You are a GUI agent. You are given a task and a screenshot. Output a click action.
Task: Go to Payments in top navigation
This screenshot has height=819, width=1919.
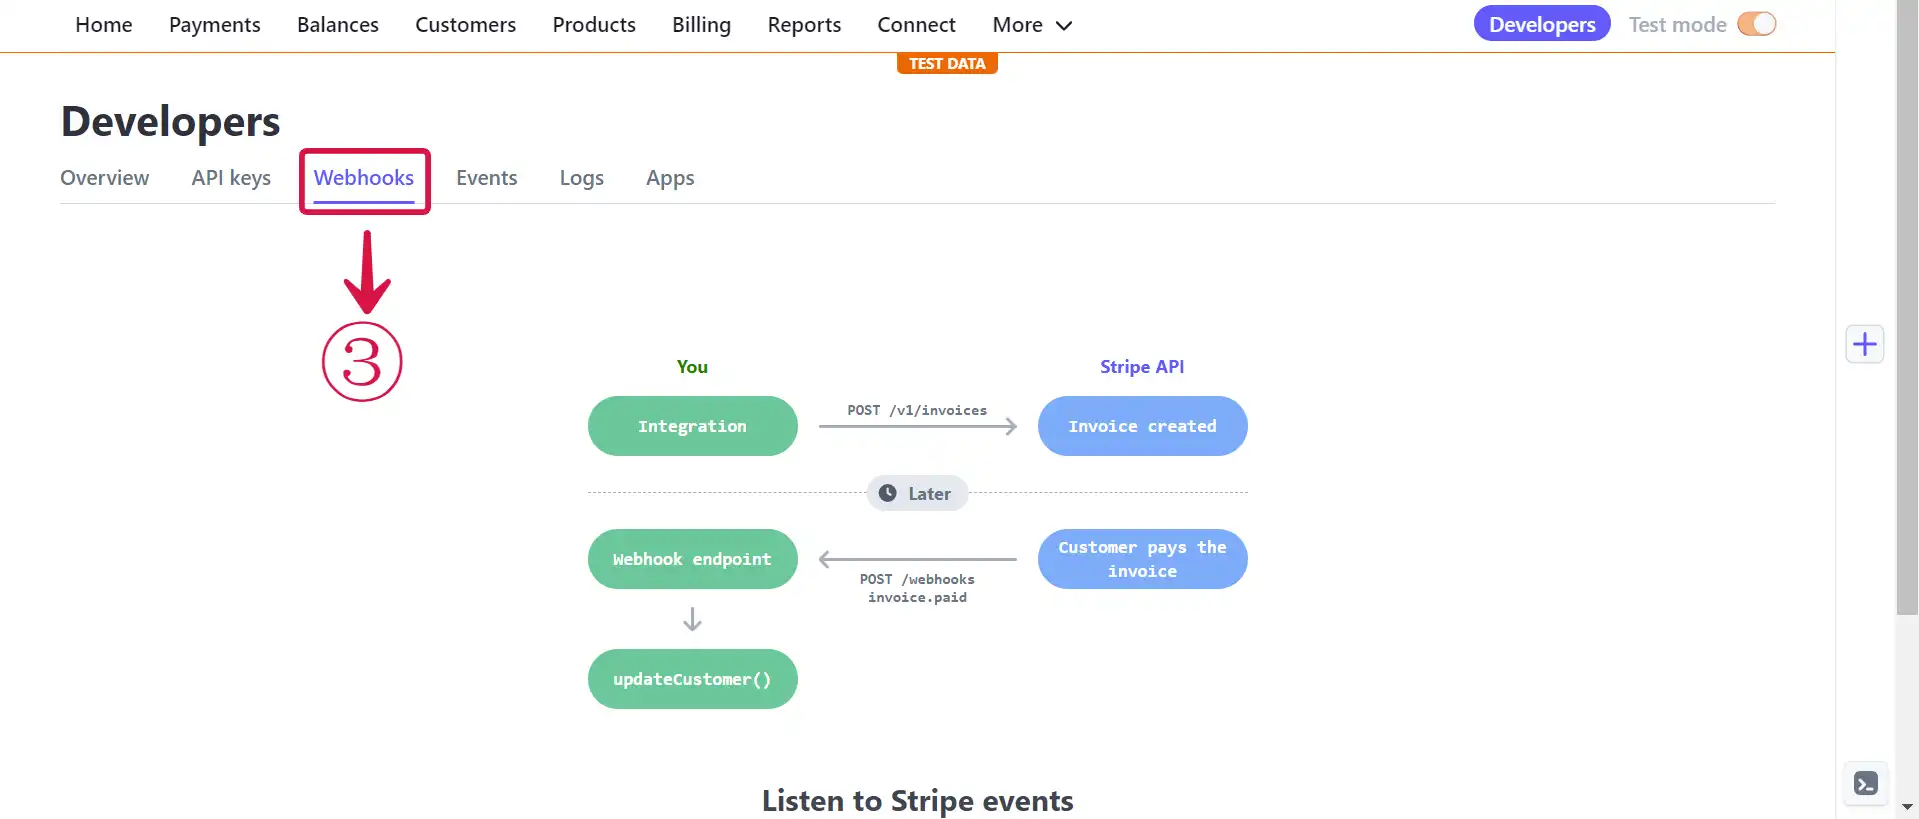coord(215,25)
